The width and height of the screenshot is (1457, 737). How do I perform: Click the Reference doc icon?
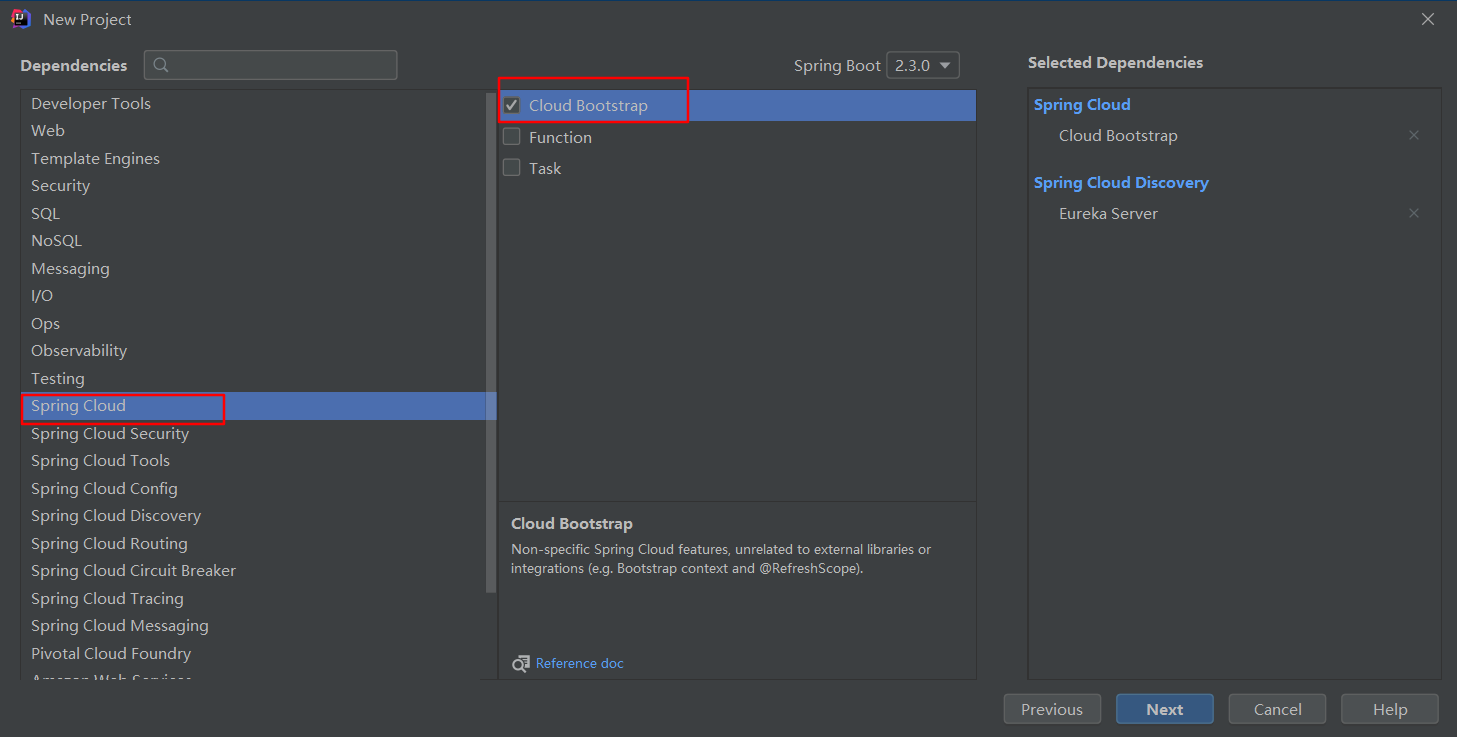click(521, 663)
